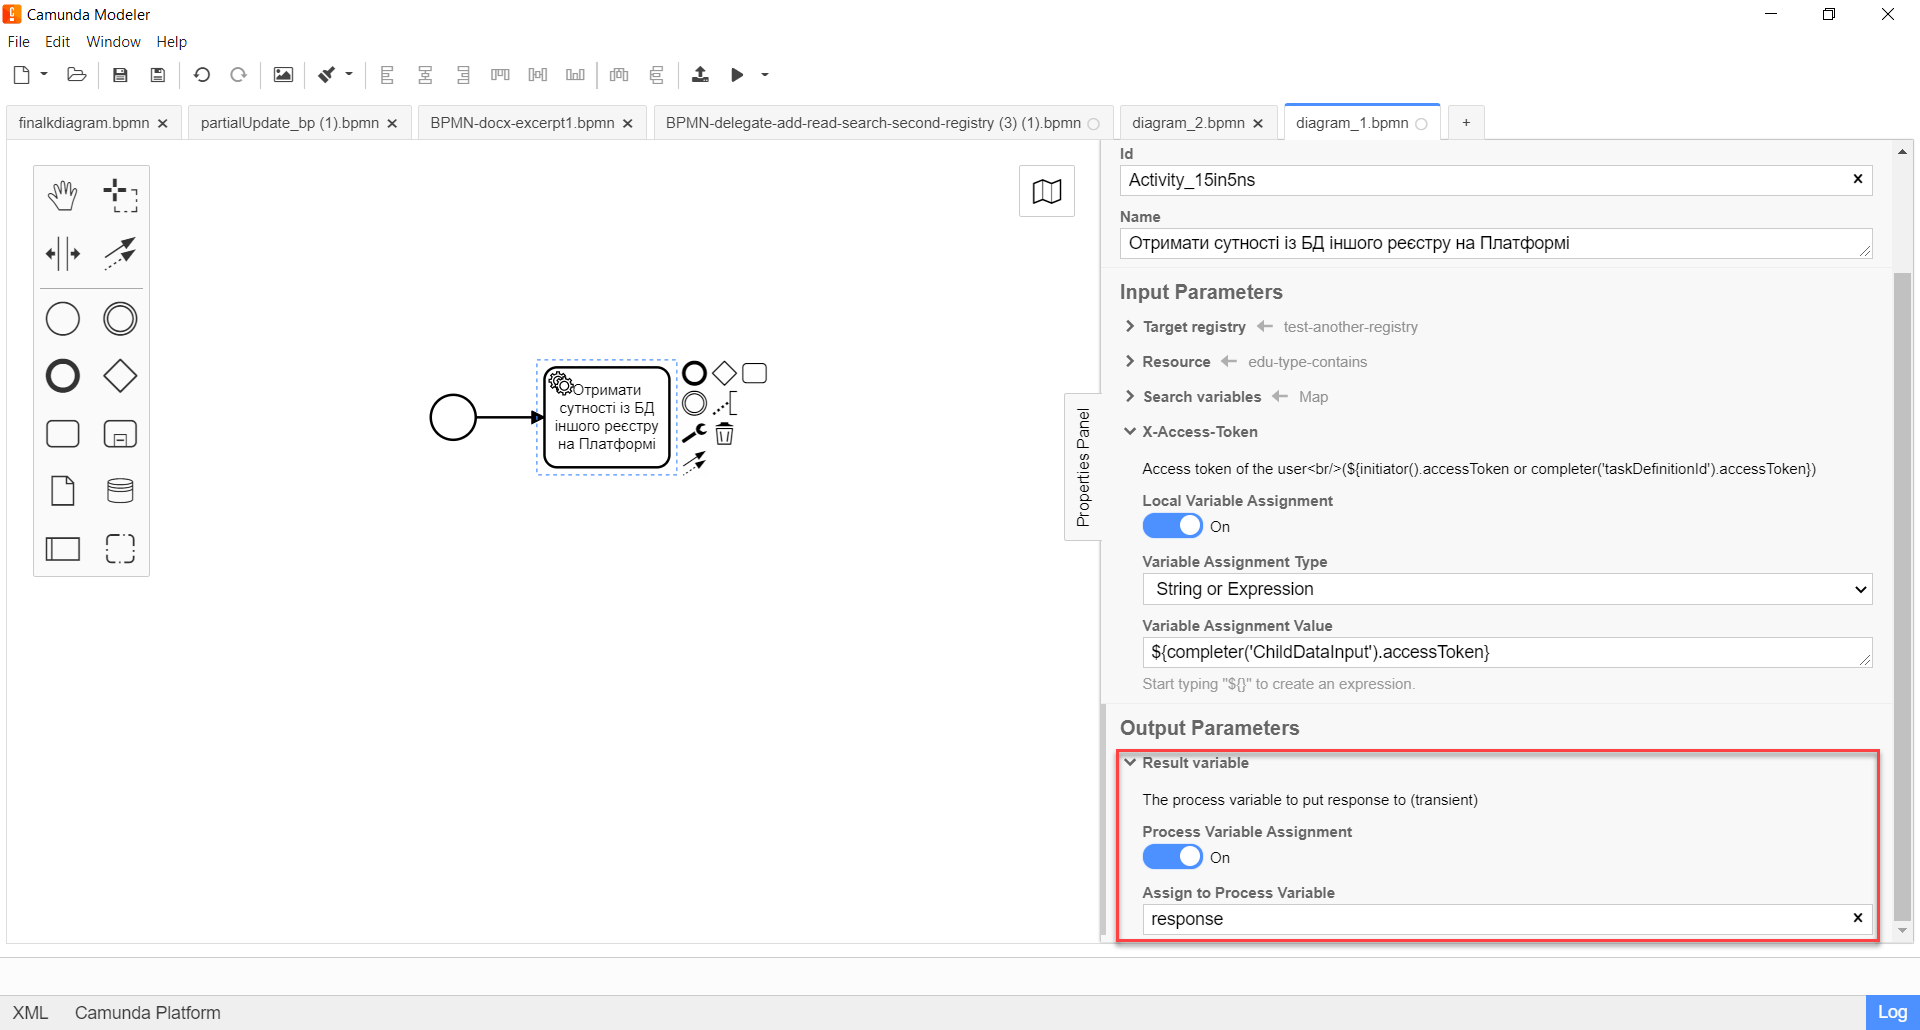
Task: Open a diagram with the folder icon
Action: [77, 75]
